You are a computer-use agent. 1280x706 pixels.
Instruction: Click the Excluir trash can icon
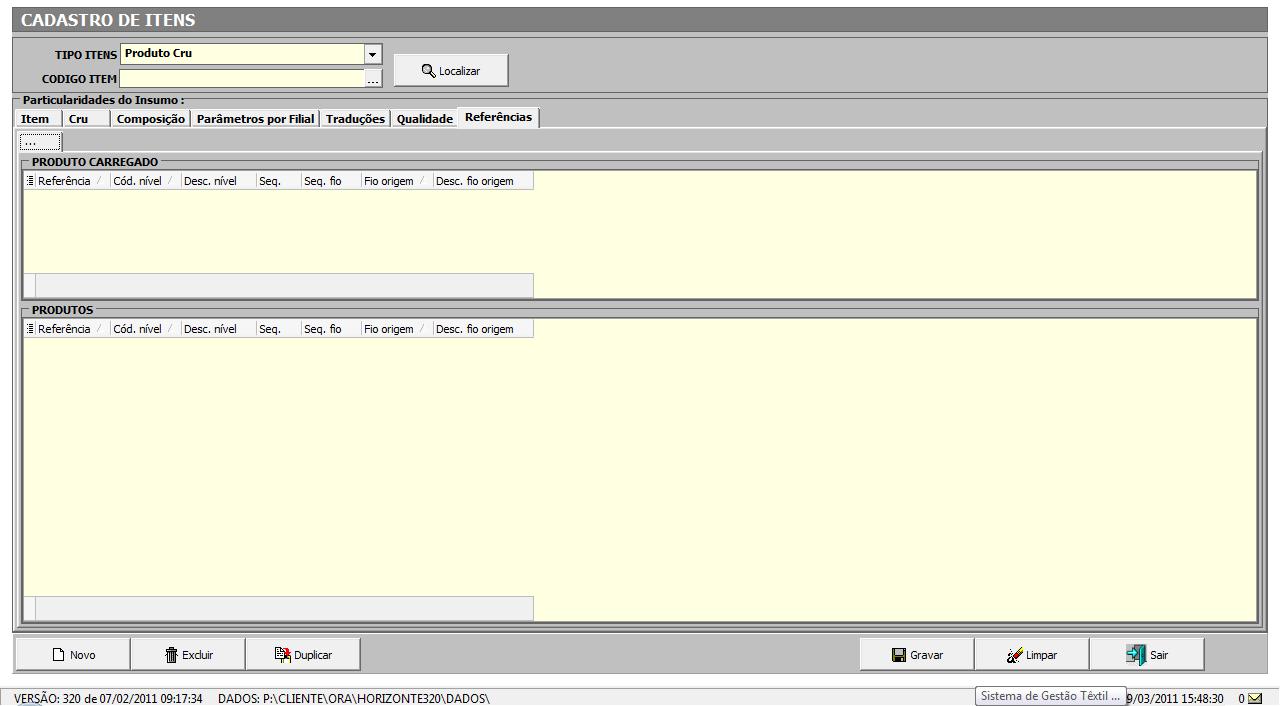pyautogui.click(x=171, y=655)
